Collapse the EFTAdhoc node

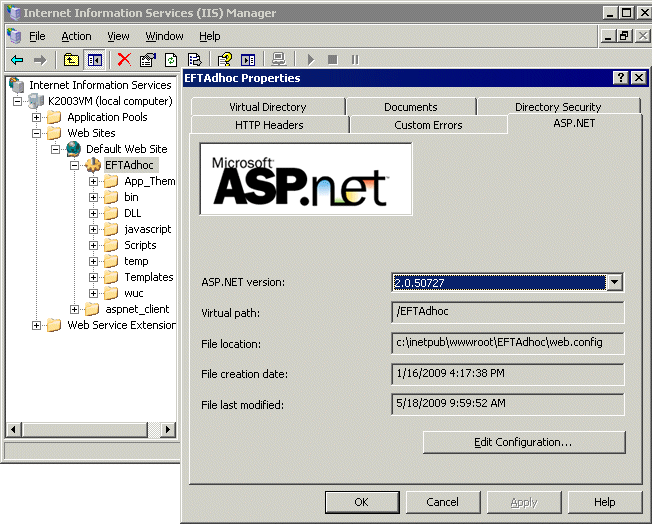pyautogui.click(x=74, y=166)
